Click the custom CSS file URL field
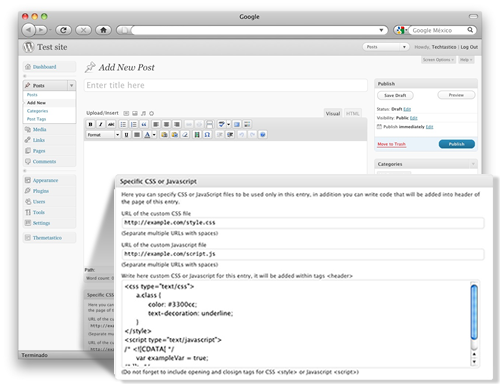This screenshot has height=384, width=500. point(303,223)
